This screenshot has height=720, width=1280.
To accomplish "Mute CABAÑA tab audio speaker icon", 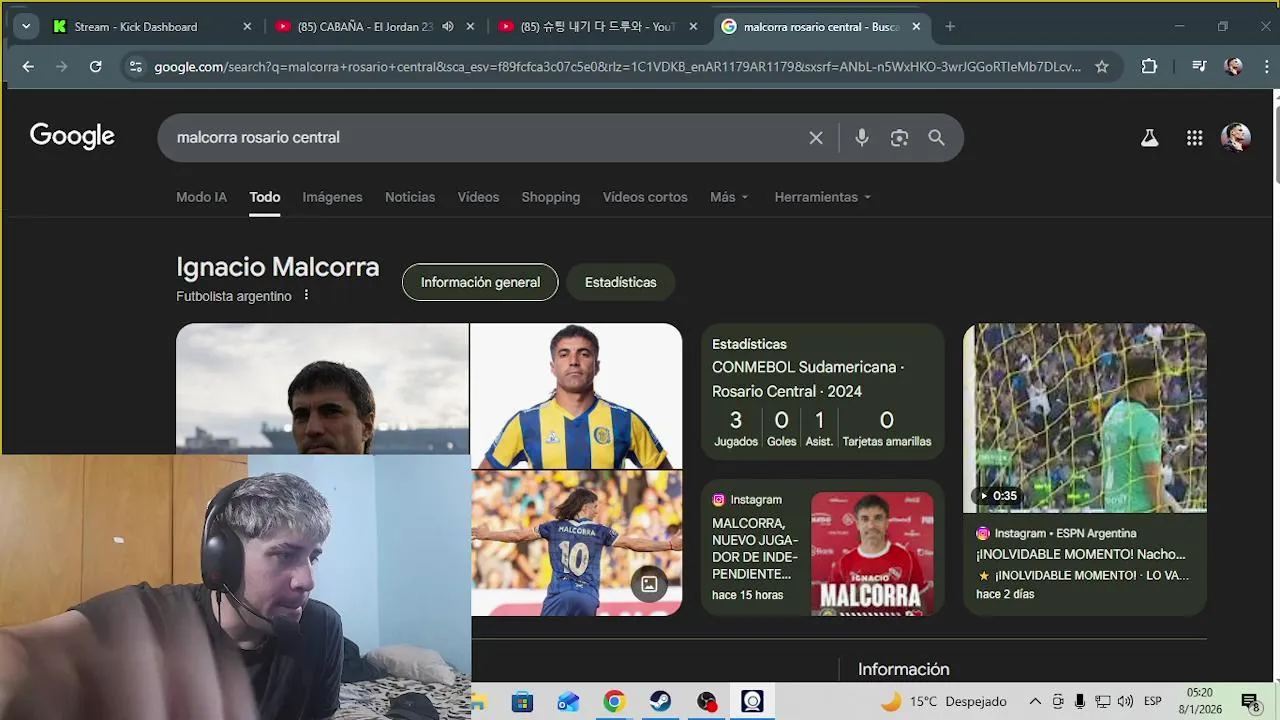I will coord(448,27).
